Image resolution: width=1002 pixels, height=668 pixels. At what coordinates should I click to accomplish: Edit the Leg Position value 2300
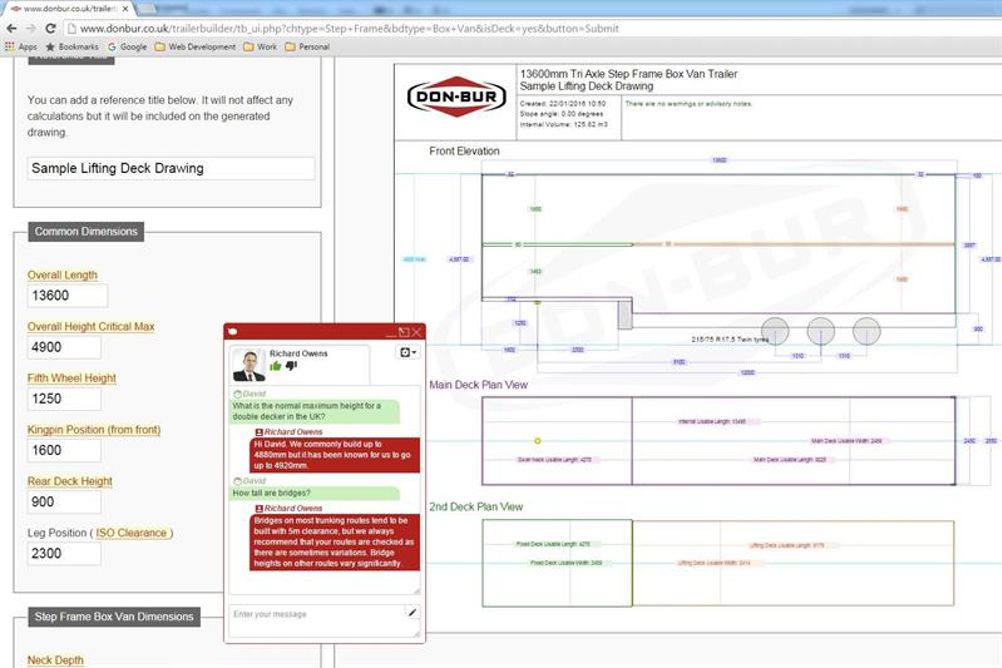64,554
